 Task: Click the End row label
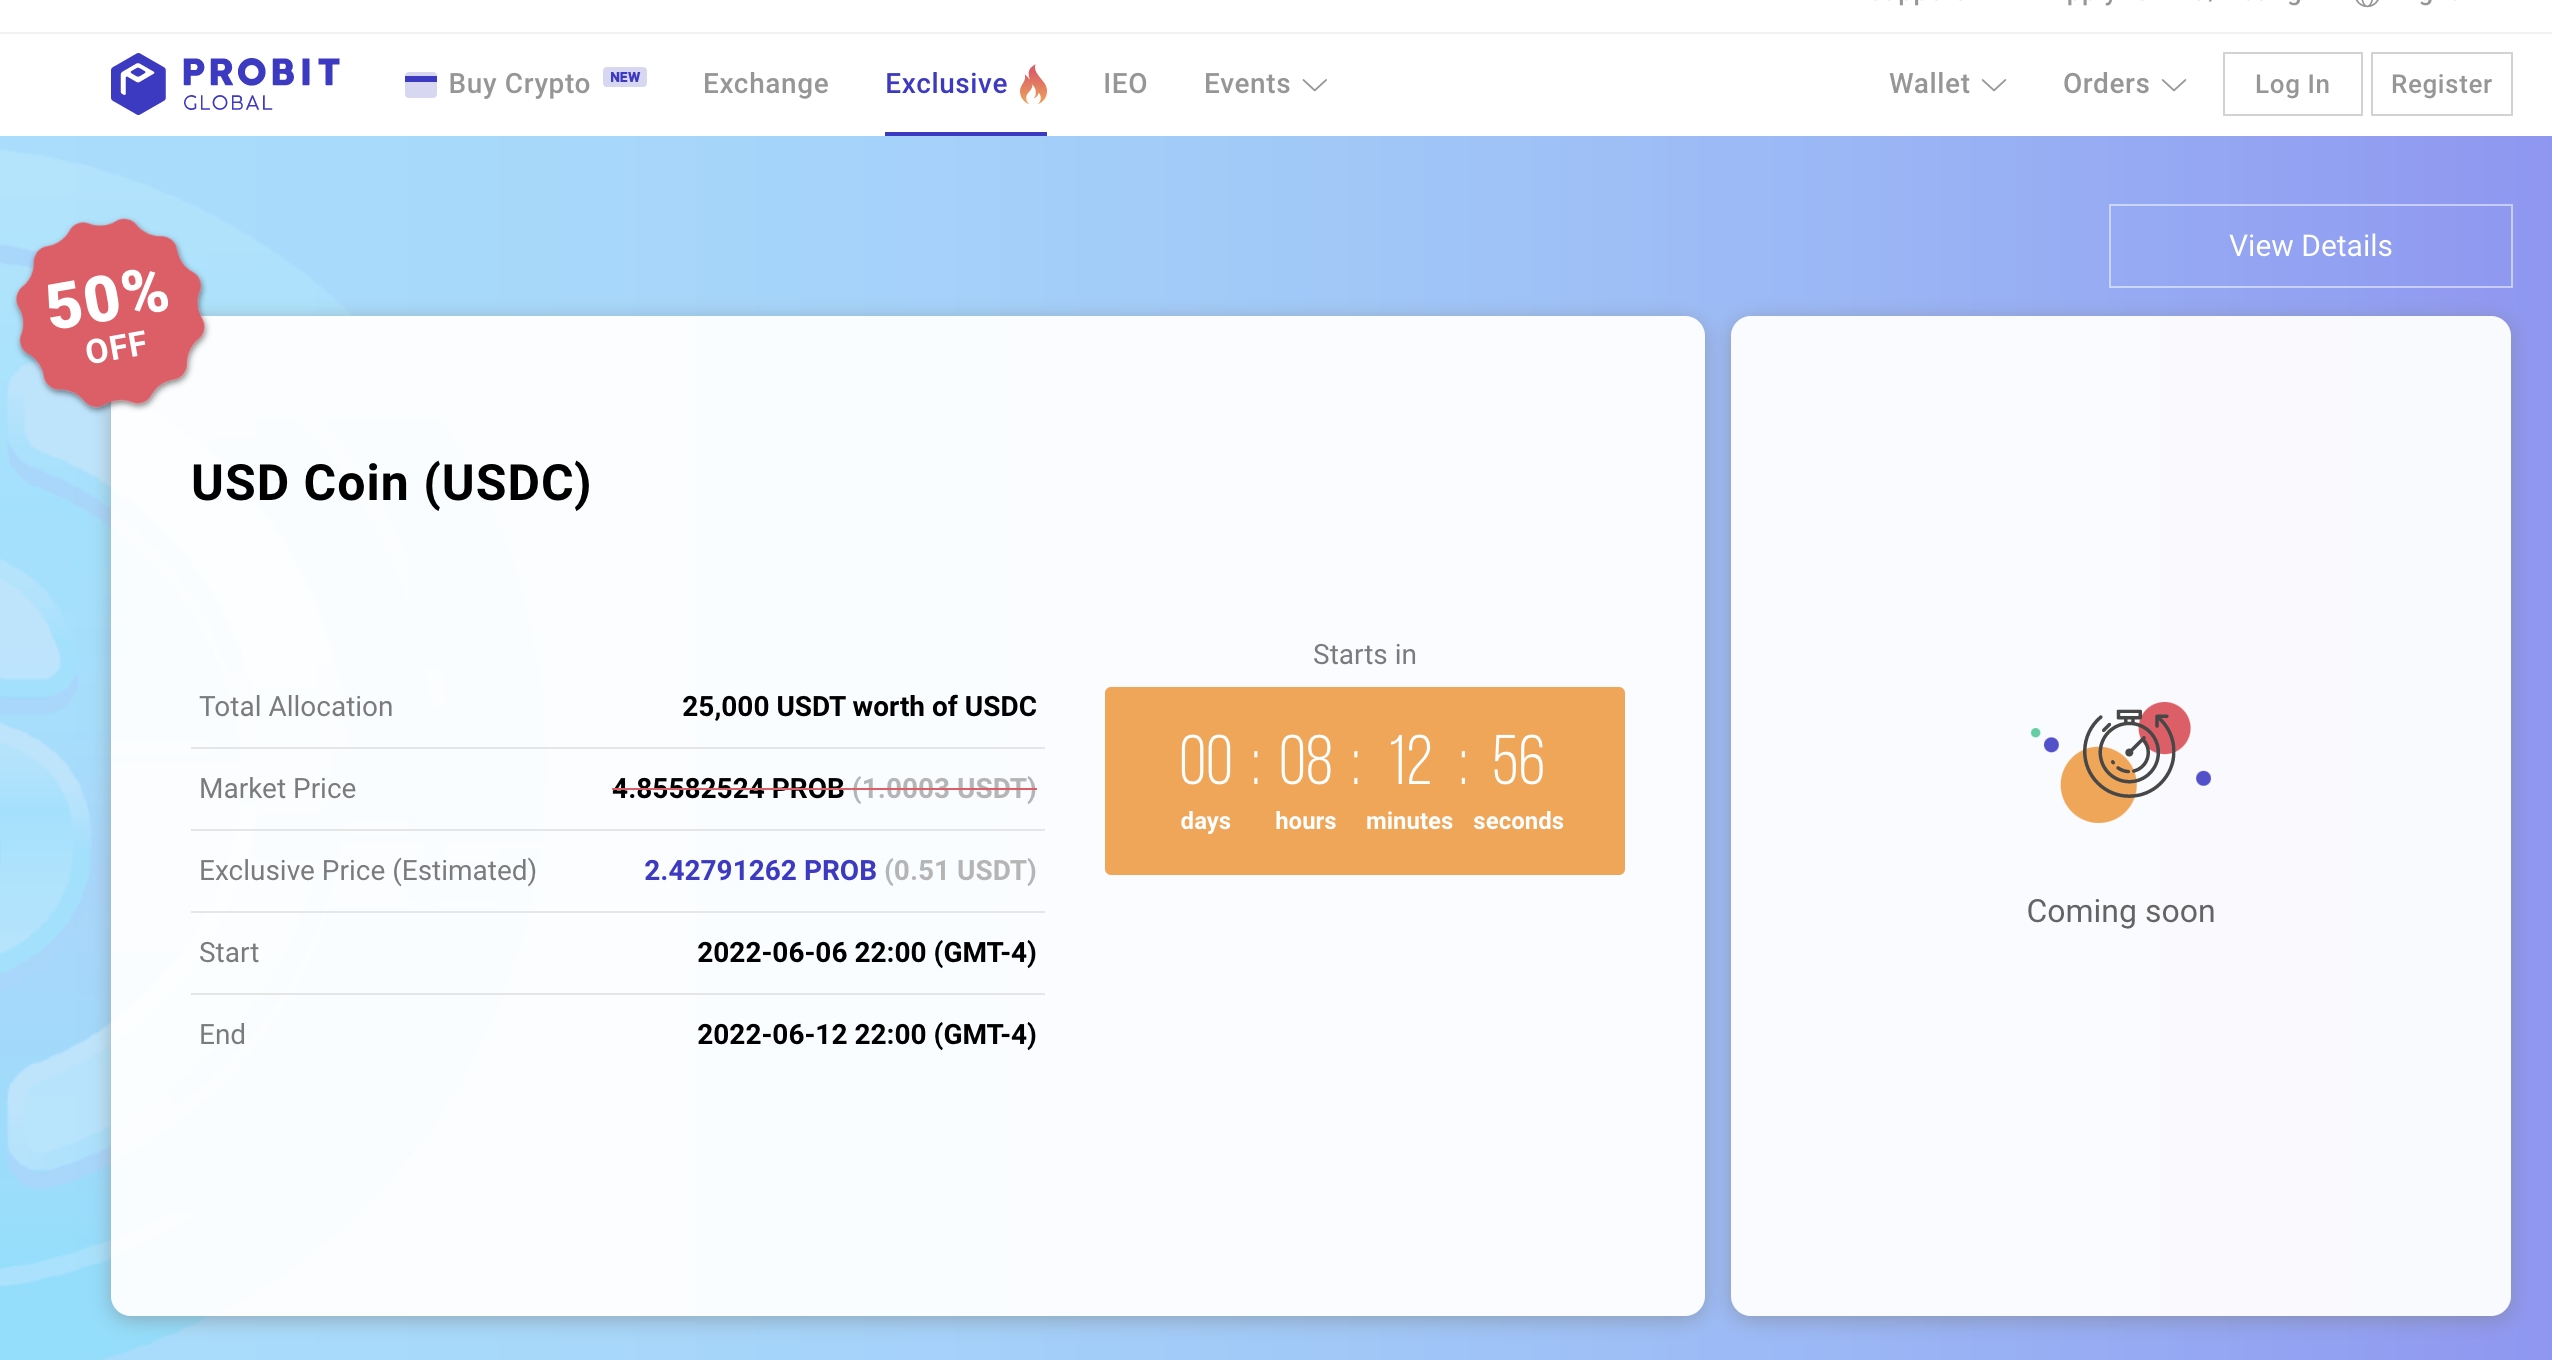(x=222, y=1035)
